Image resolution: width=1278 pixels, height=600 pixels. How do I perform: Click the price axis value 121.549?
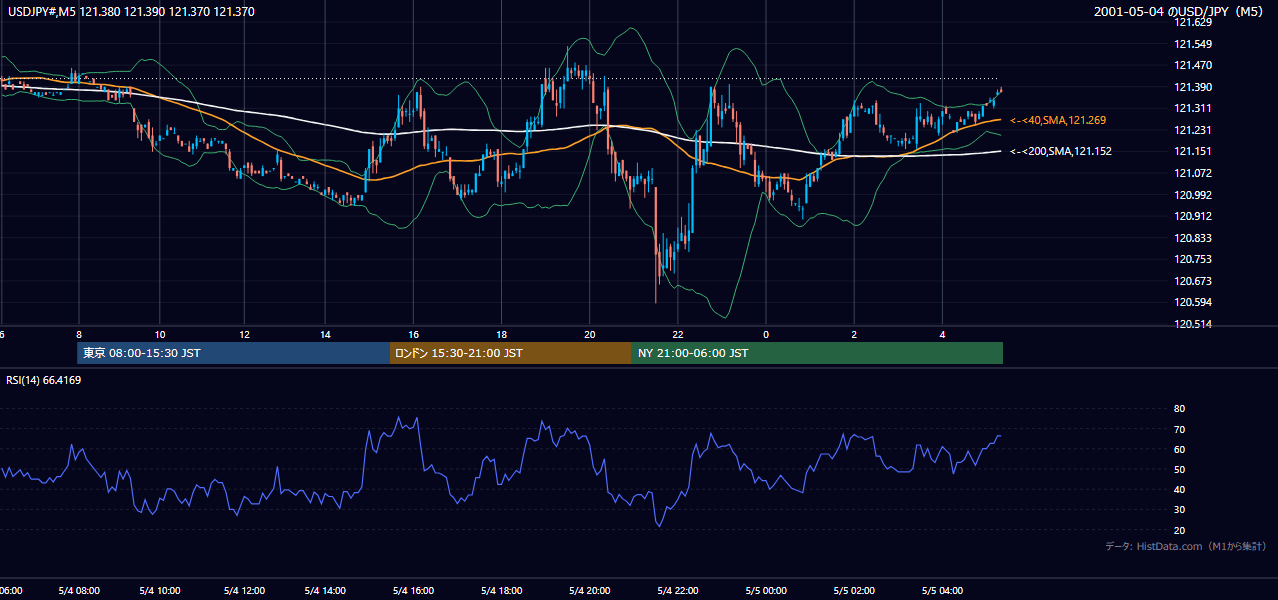pos(1192,45)
